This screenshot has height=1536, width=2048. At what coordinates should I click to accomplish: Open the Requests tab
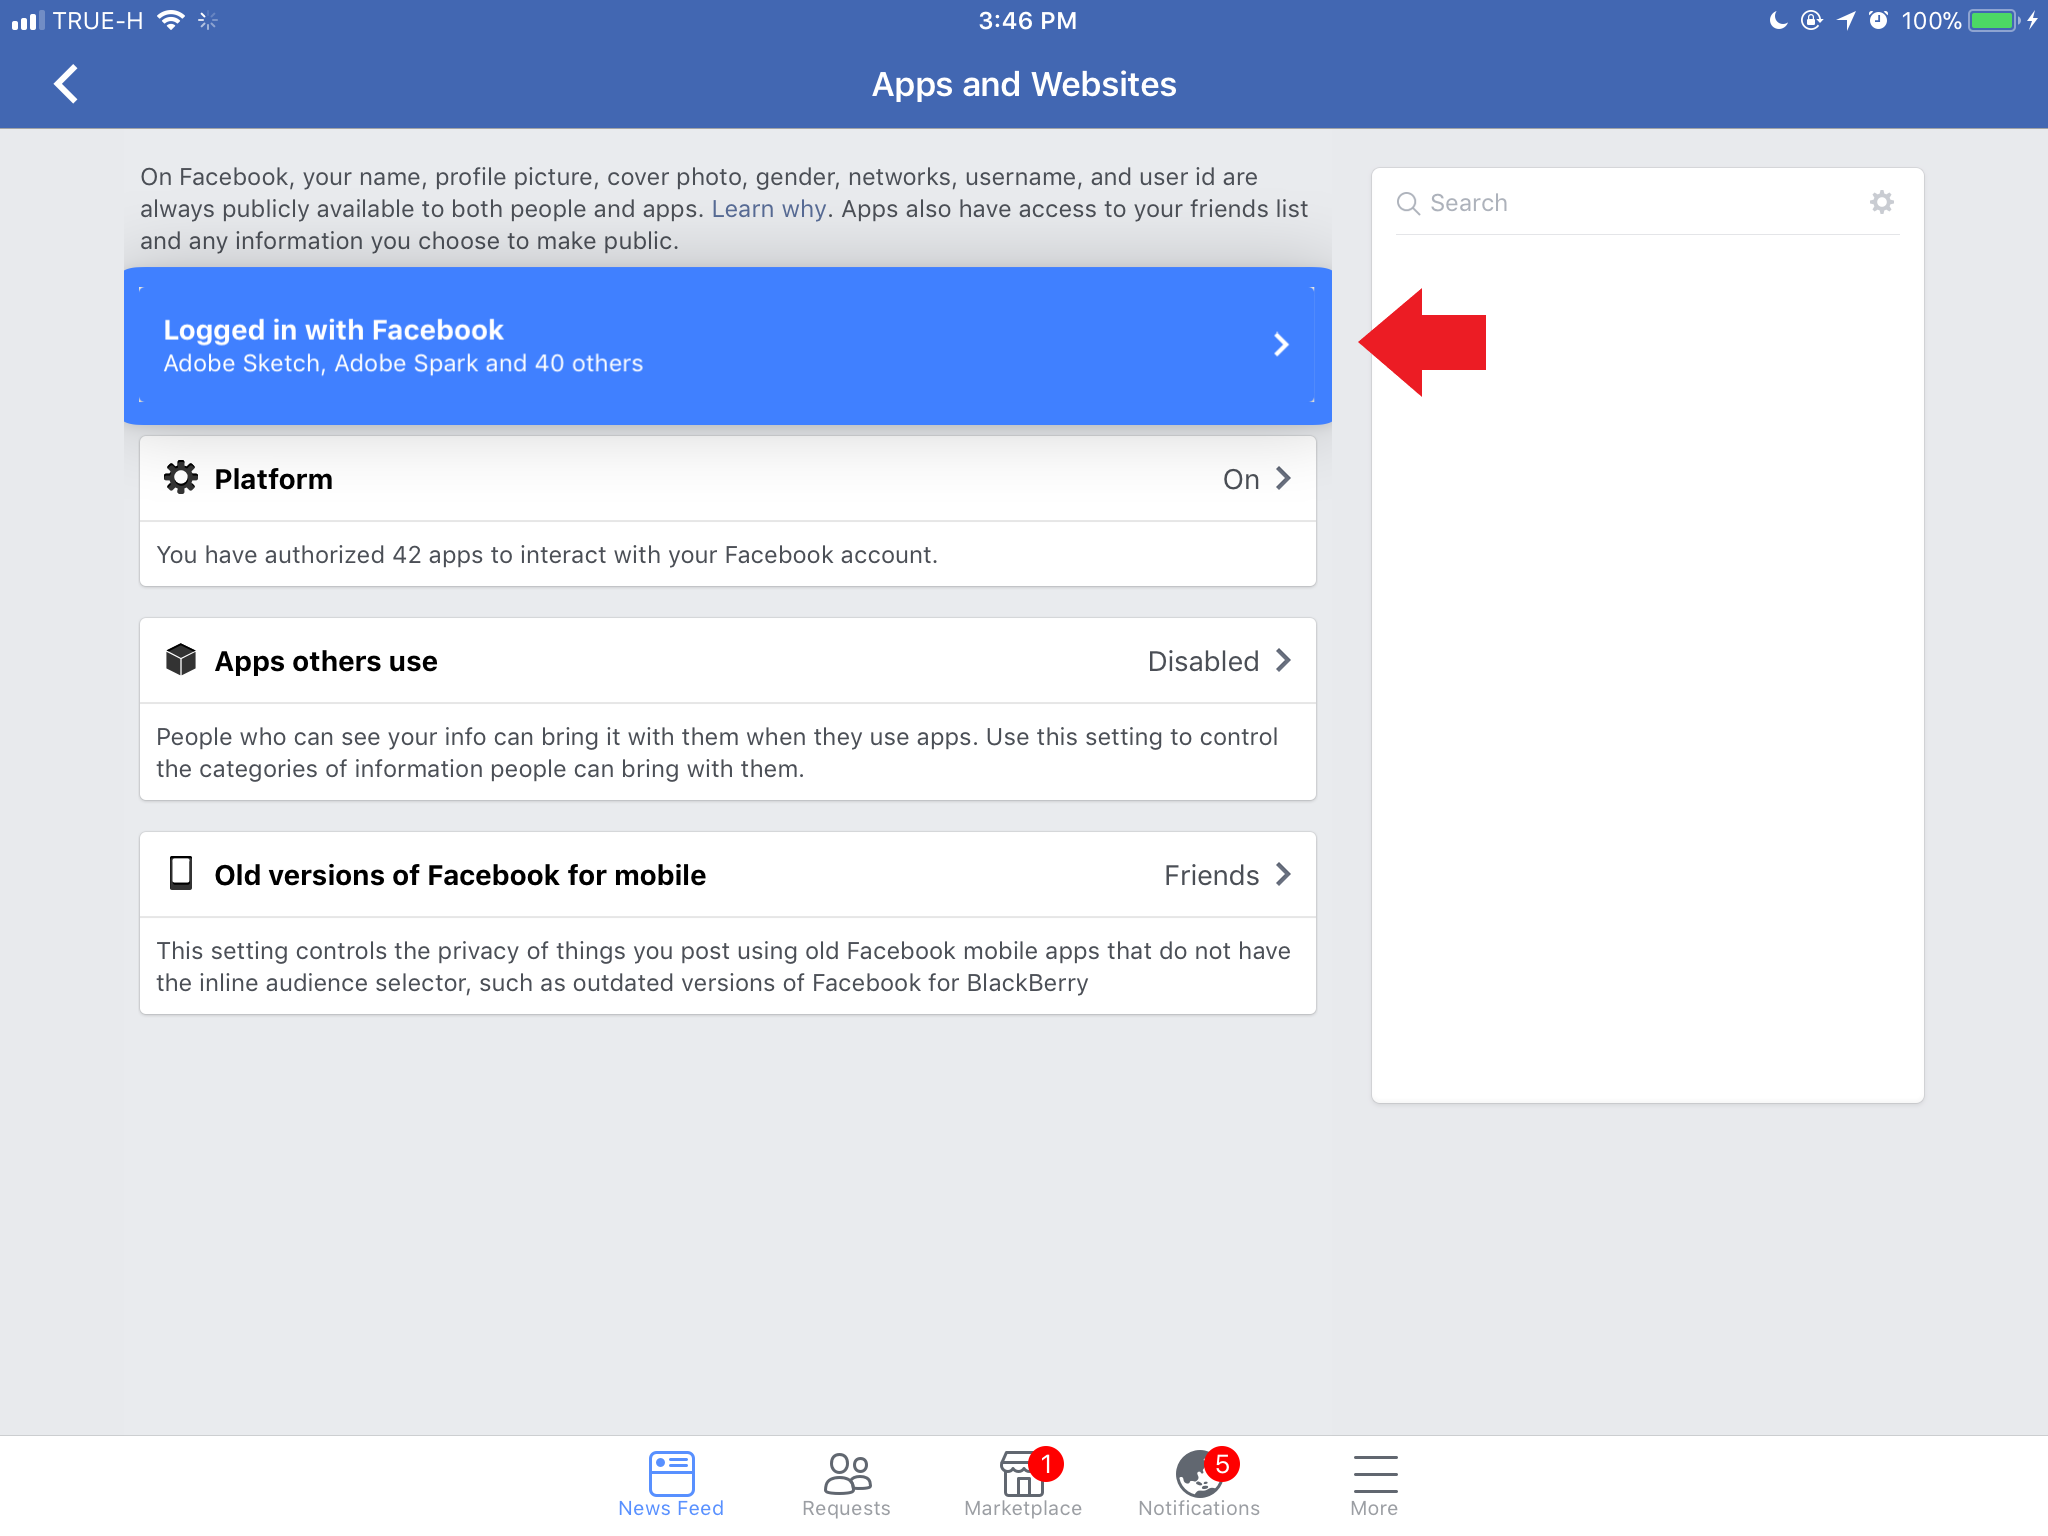(x=846, y=1483)
